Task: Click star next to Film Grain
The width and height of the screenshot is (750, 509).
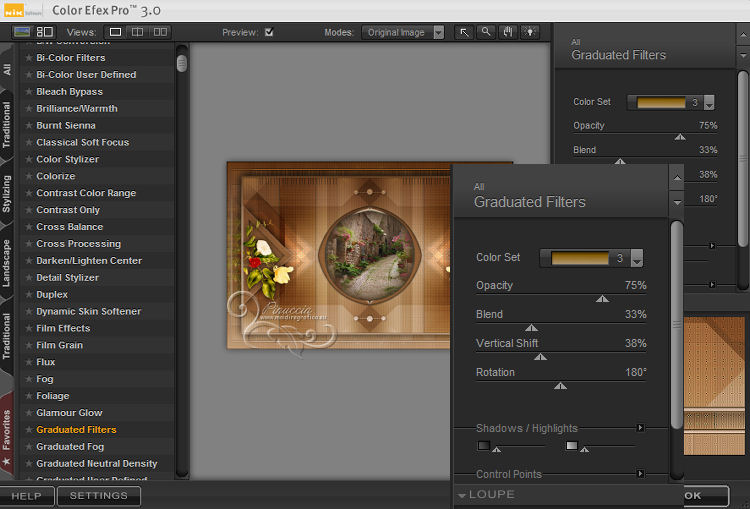Action: click(29, 345)
